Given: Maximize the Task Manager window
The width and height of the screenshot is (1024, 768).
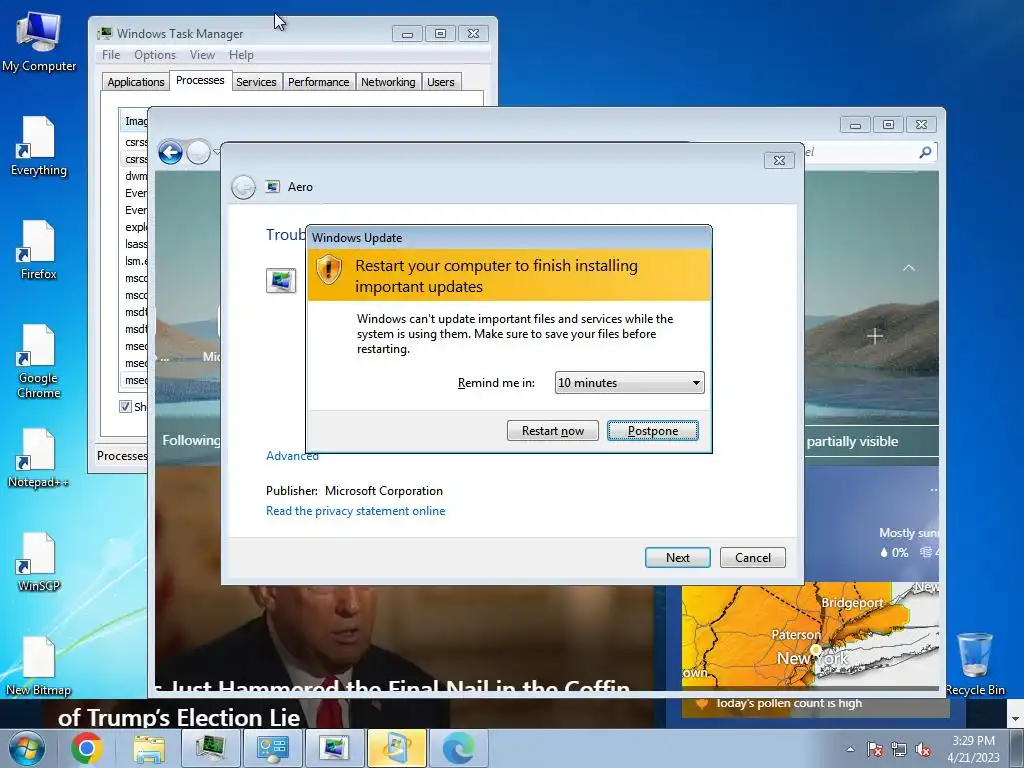Looking at the screenshot, I should 440,33.
